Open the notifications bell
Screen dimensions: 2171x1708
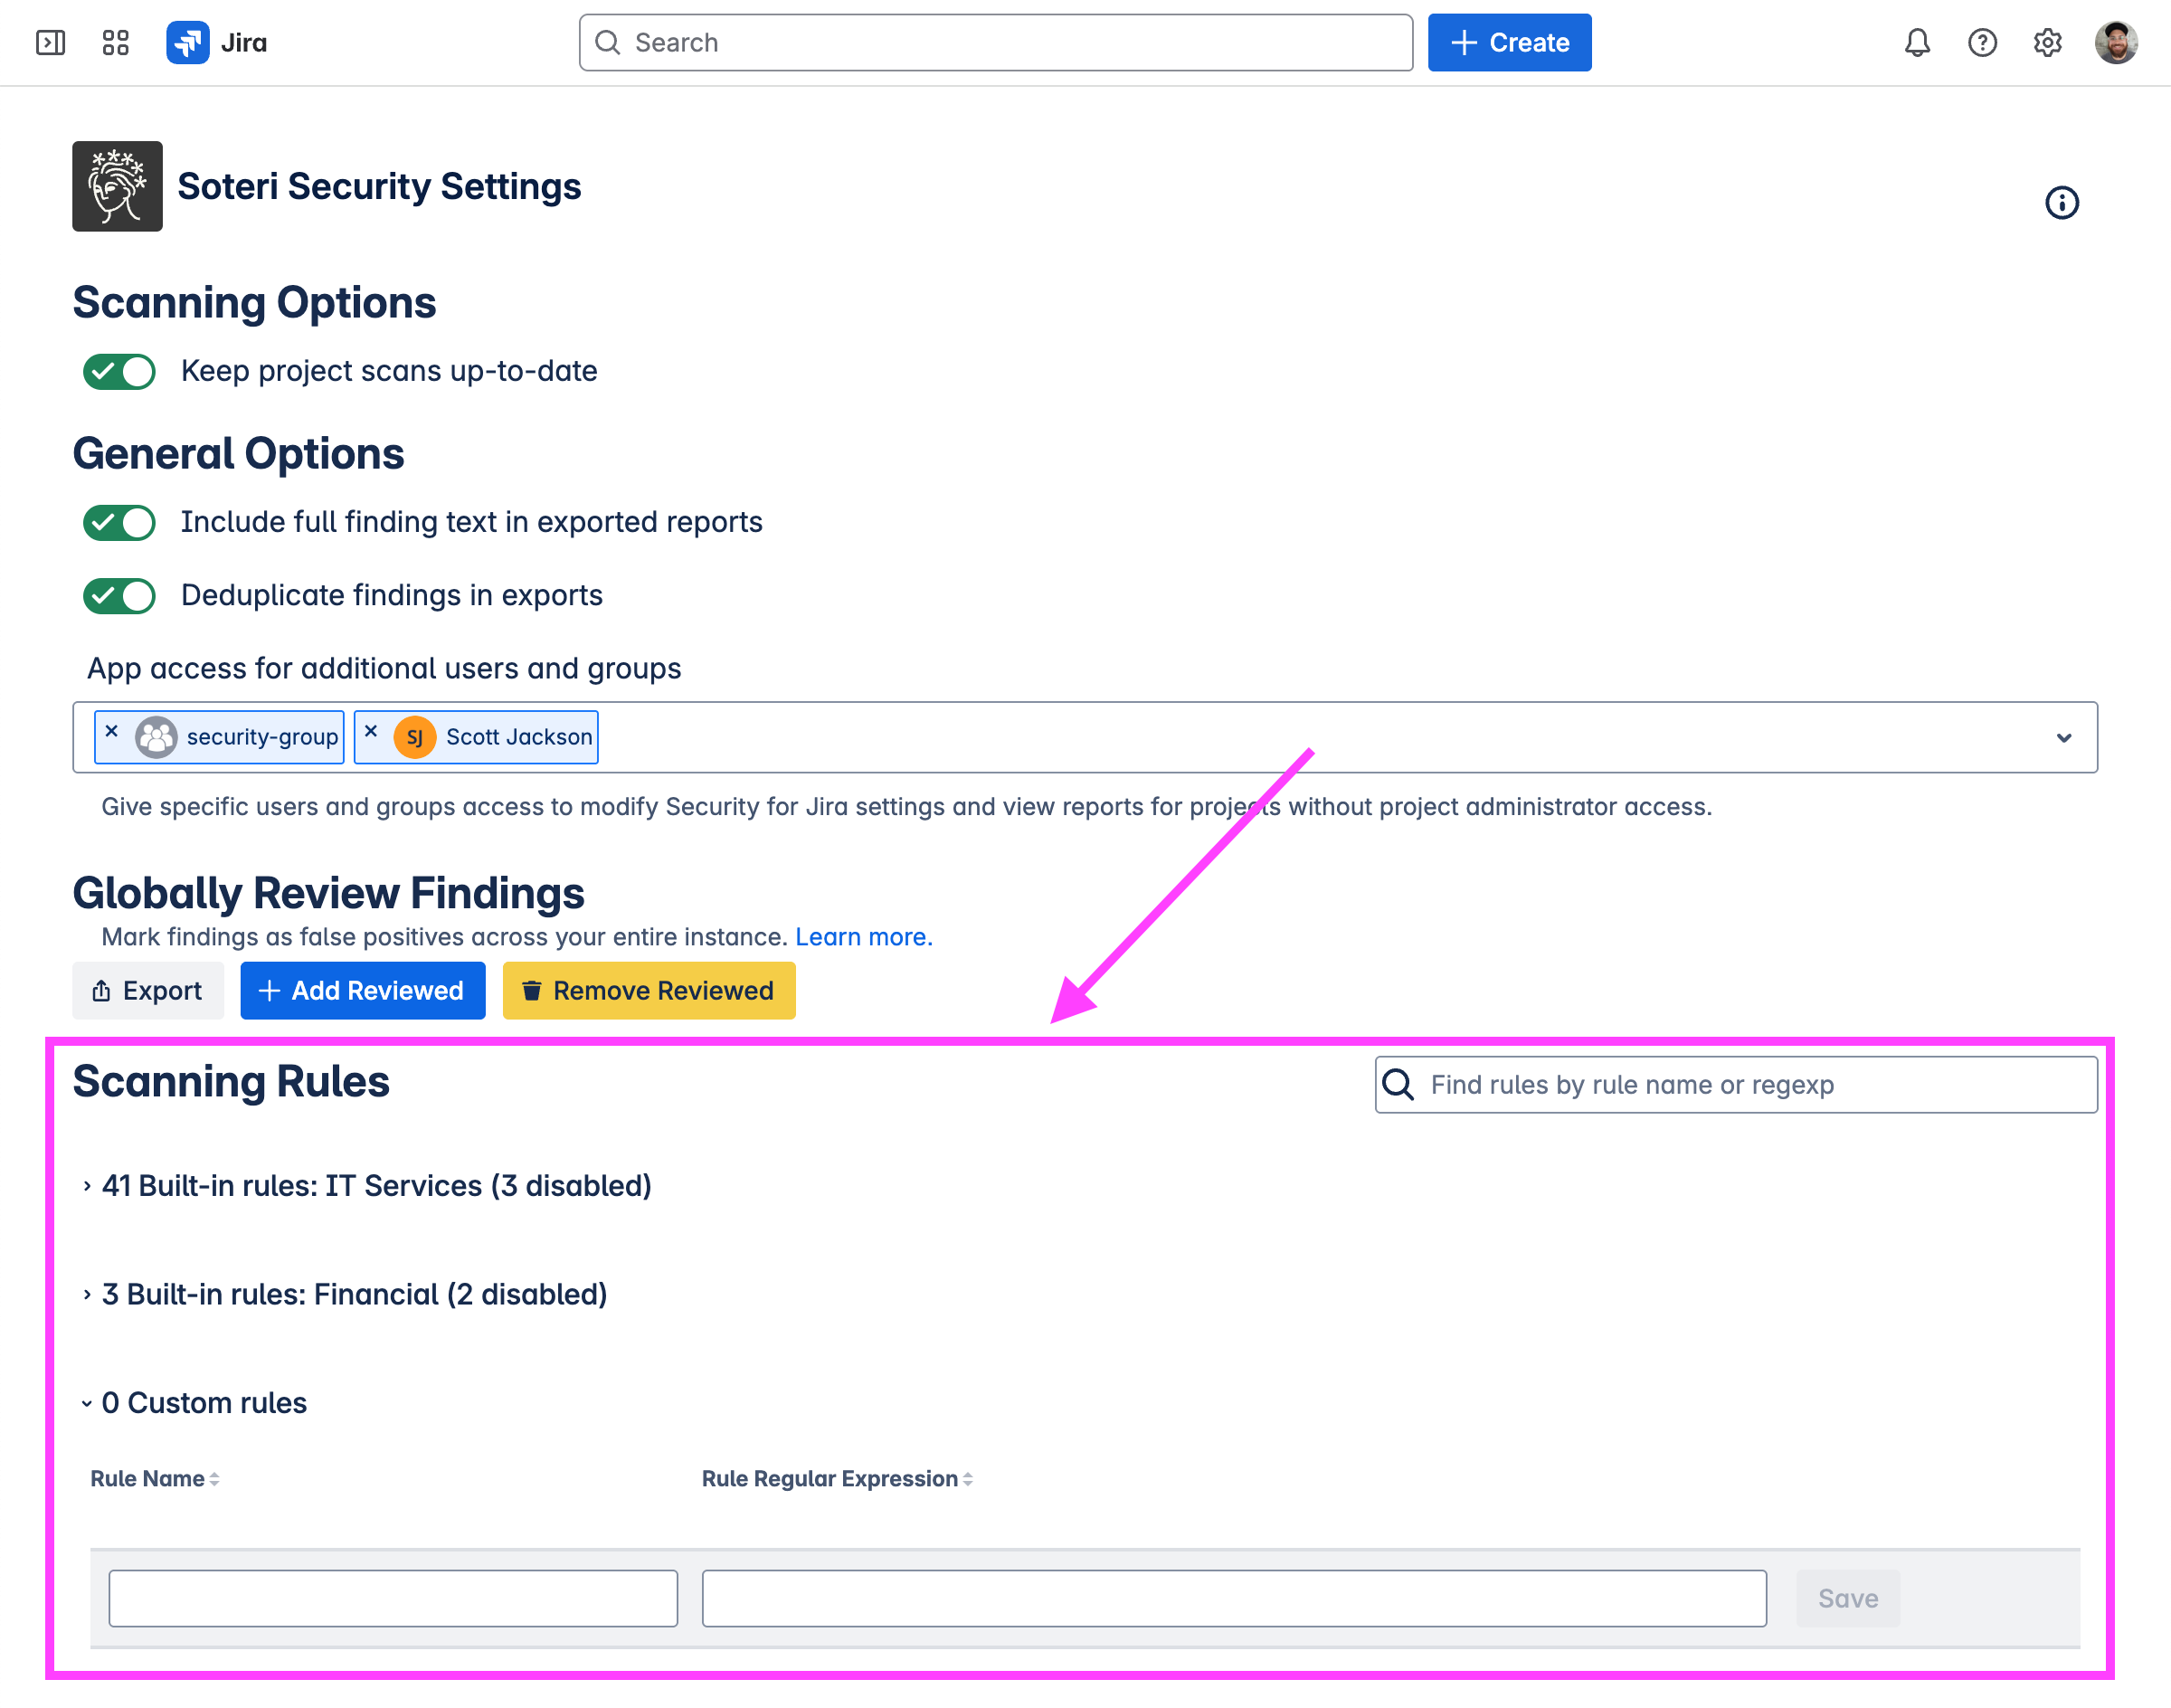coord(1916,42)
